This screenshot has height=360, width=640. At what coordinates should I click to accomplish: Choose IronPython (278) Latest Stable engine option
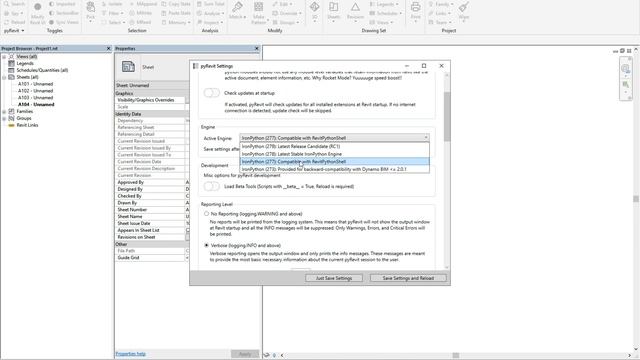334,154
